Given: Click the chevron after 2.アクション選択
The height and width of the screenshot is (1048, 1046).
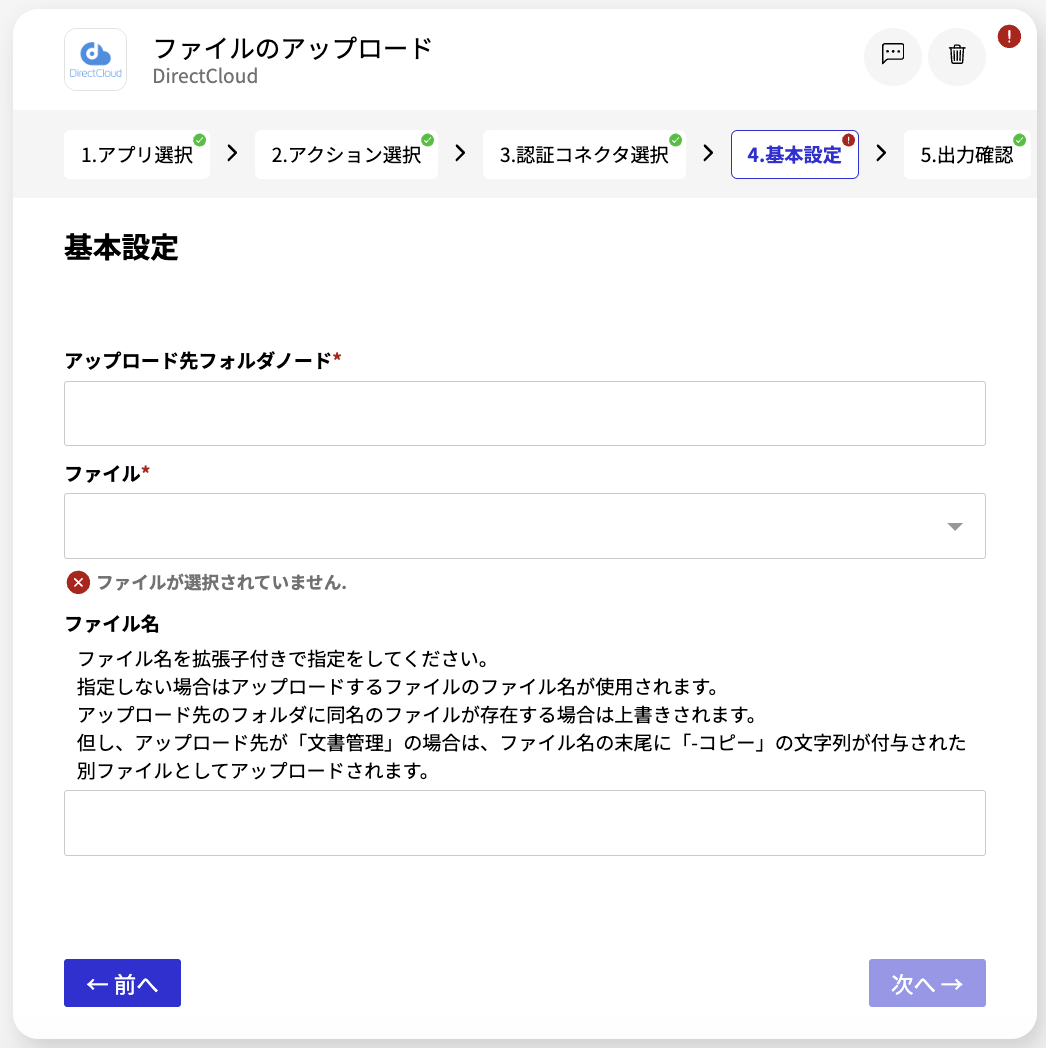Looking at the screenshot, I should click(x=460, y=154).
